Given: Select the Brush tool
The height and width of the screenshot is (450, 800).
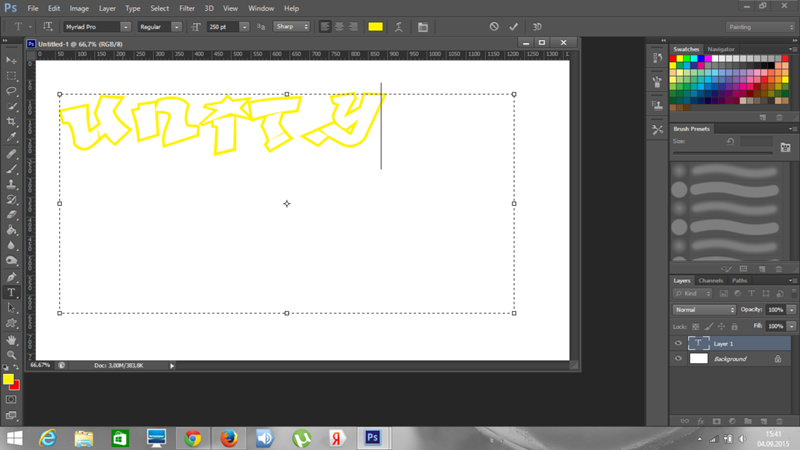Looking at the screenshot, I should pos(11,169).
